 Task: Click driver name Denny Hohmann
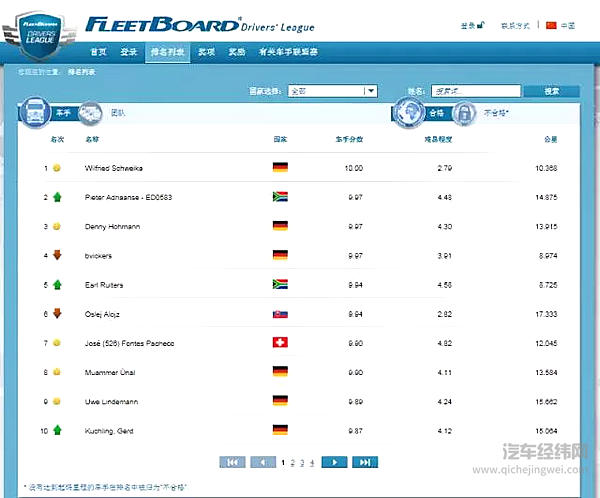[112, 227]
